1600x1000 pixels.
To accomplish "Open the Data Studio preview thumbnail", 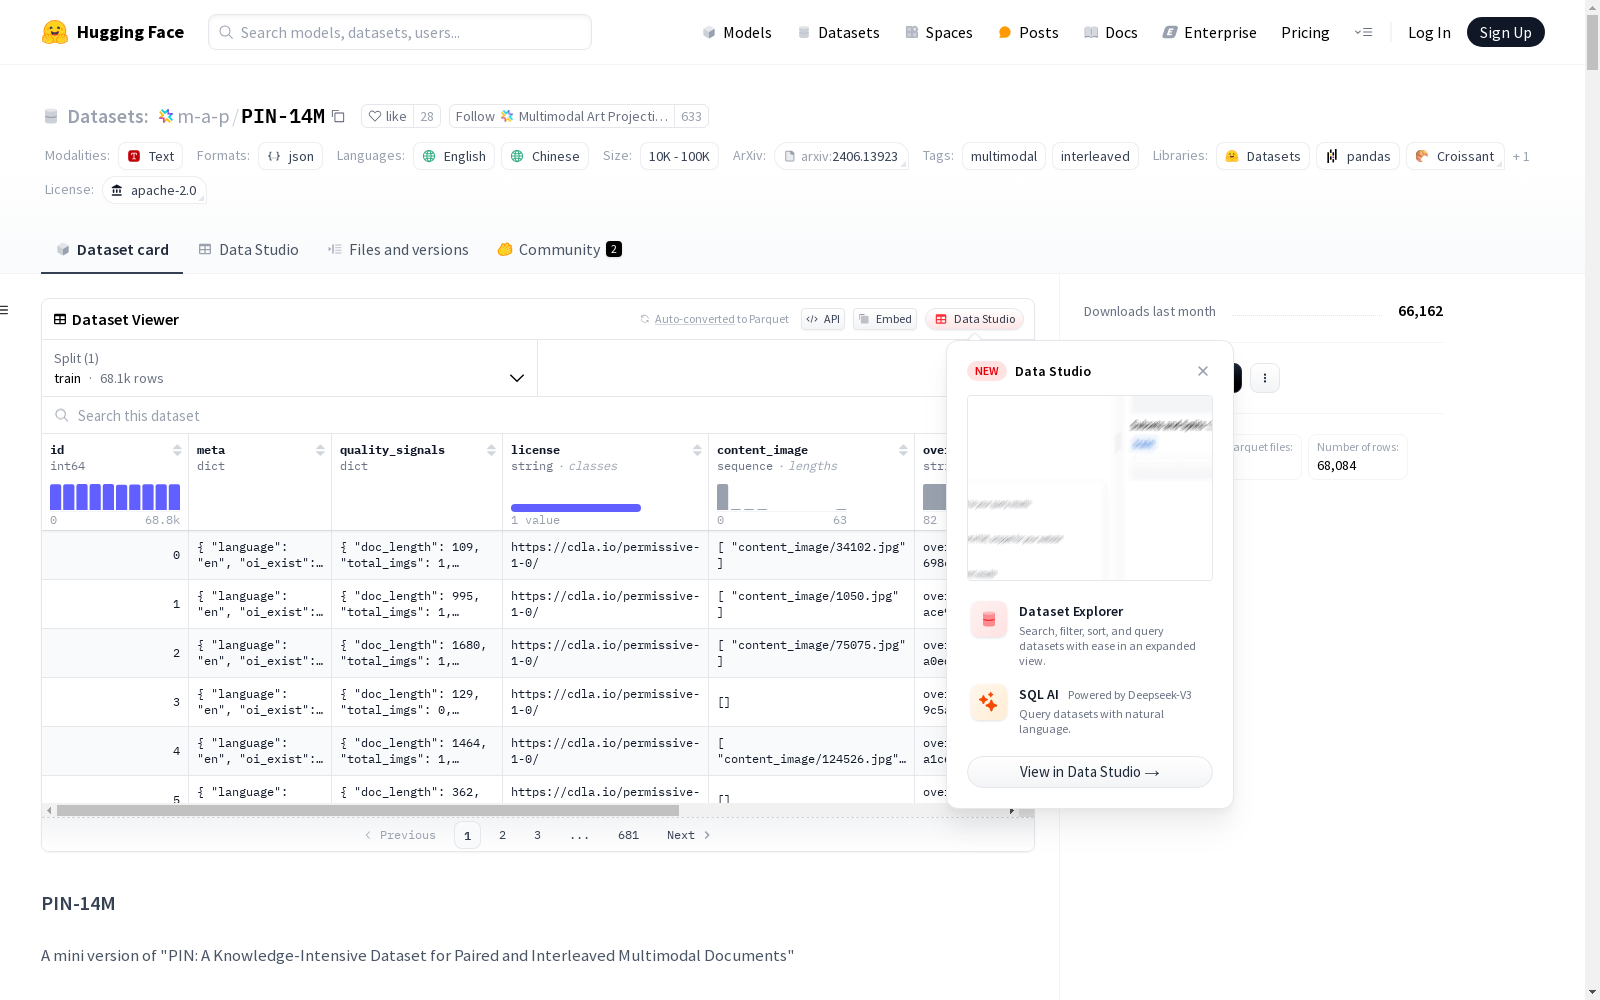I will click(x=1090, y=488).
